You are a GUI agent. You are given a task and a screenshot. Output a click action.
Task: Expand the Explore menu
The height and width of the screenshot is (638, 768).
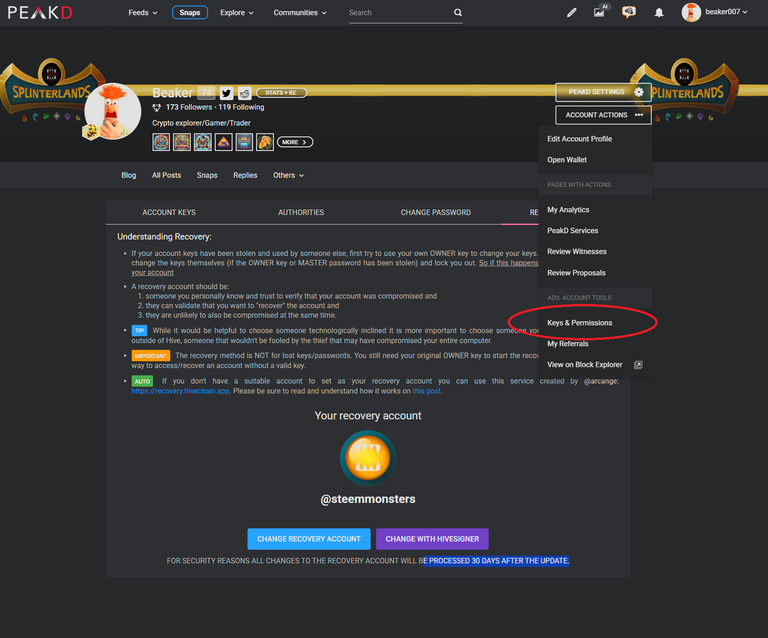(x=237, y=13)
